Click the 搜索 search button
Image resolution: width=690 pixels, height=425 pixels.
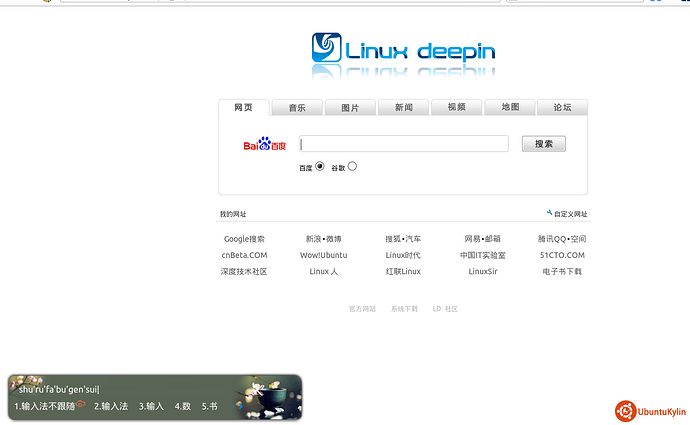544,144
